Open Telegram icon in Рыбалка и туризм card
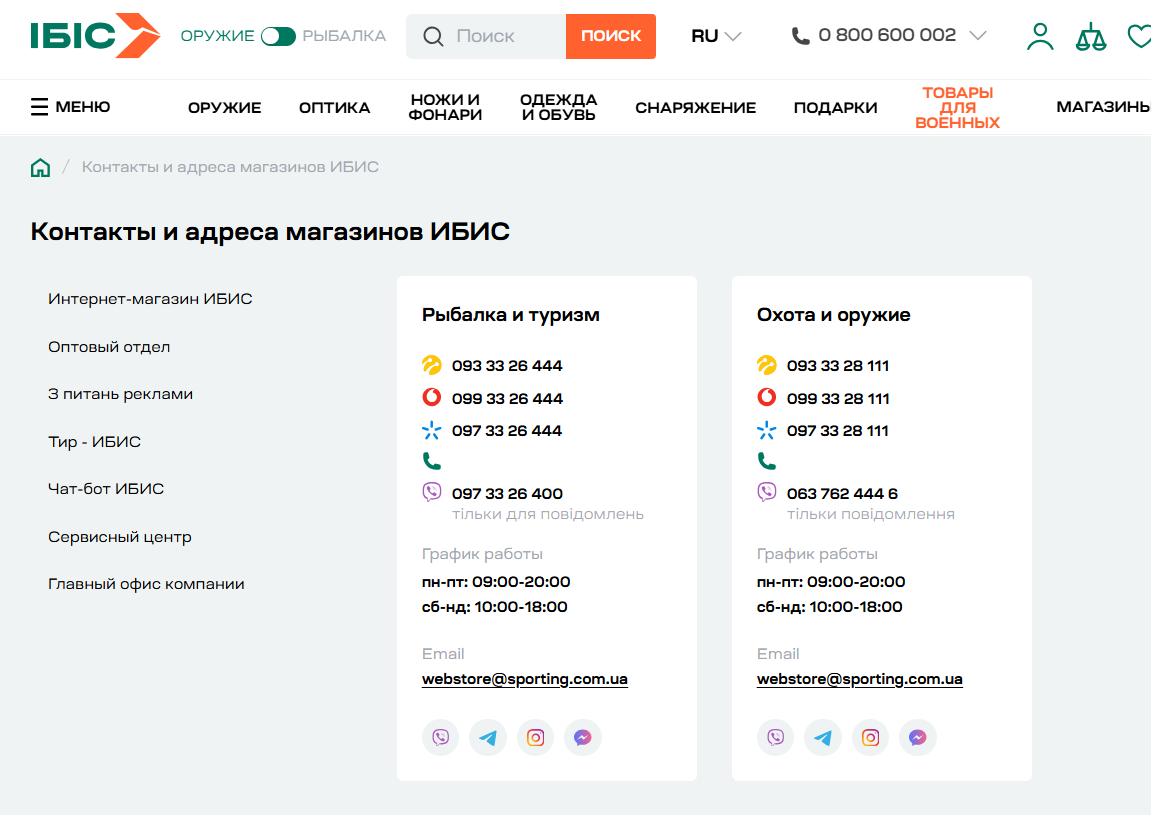1151x815 pixels. (x=488, y=738)
